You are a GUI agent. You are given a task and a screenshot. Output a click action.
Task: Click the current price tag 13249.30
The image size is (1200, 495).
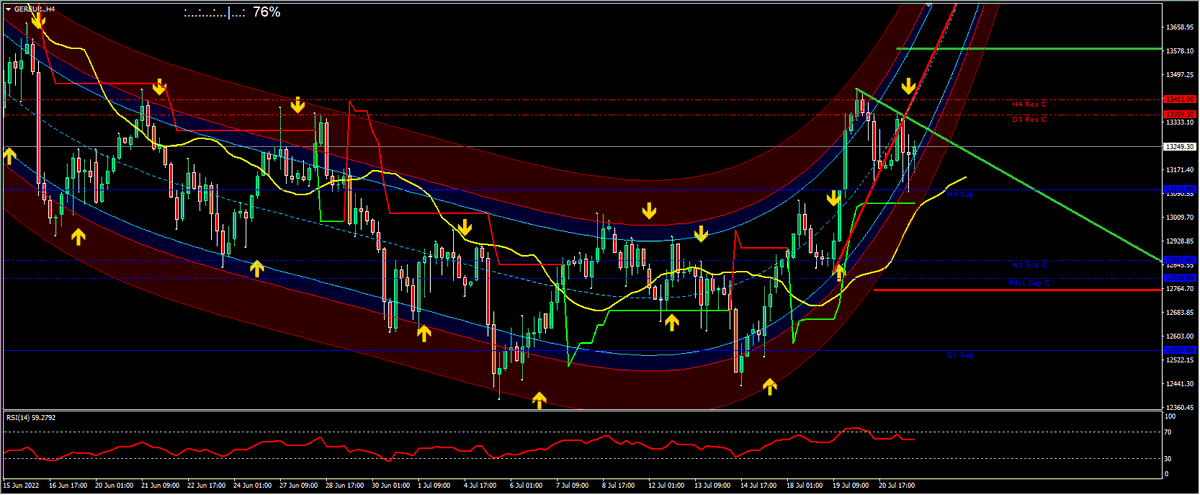(1180, 147)
